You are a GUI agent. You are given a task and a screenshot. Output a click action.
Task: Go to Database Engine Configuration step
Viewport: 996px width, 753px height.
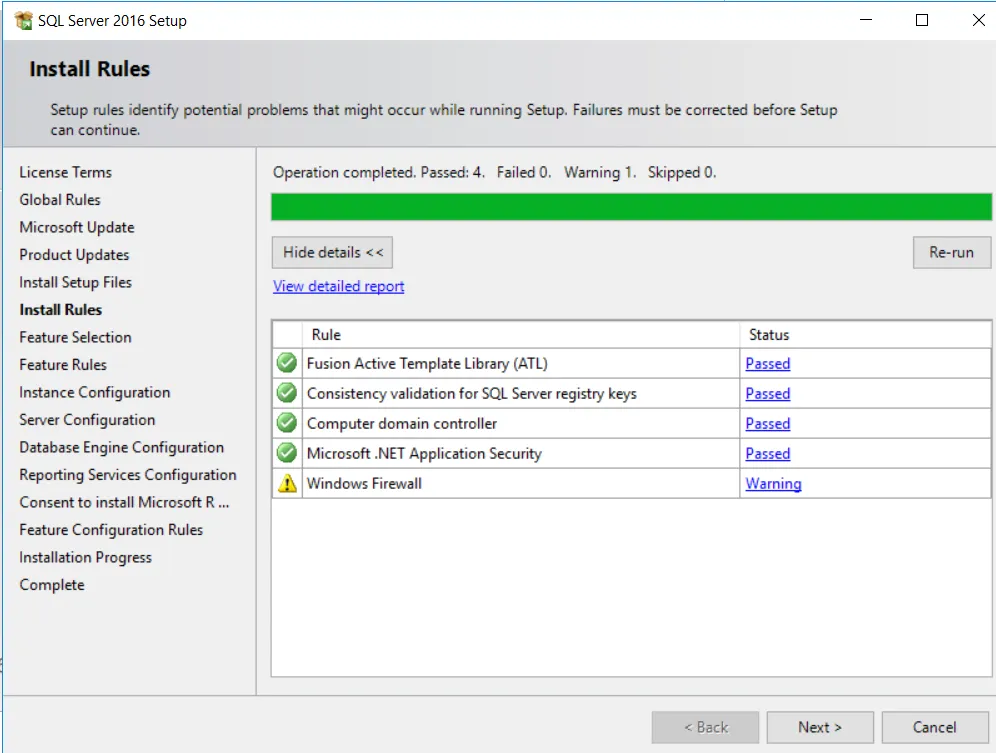pos(121,447)
